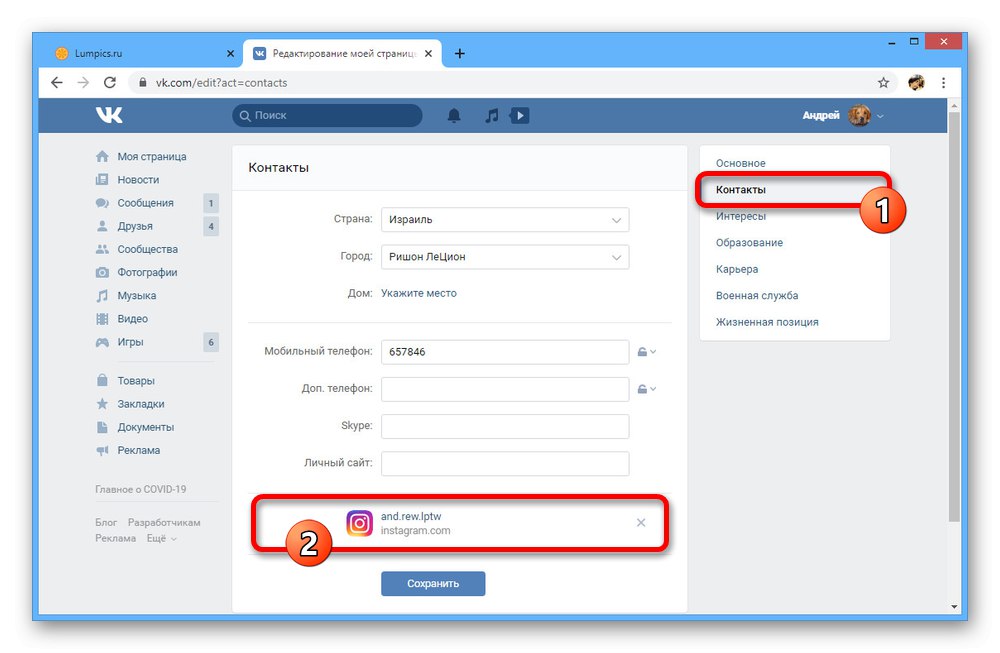Image resolution: width=1000 pixels, height=653 pixels.
Task: Open Chrome three-dot menu
Action: pyautogui.click(x=943, y=82)
